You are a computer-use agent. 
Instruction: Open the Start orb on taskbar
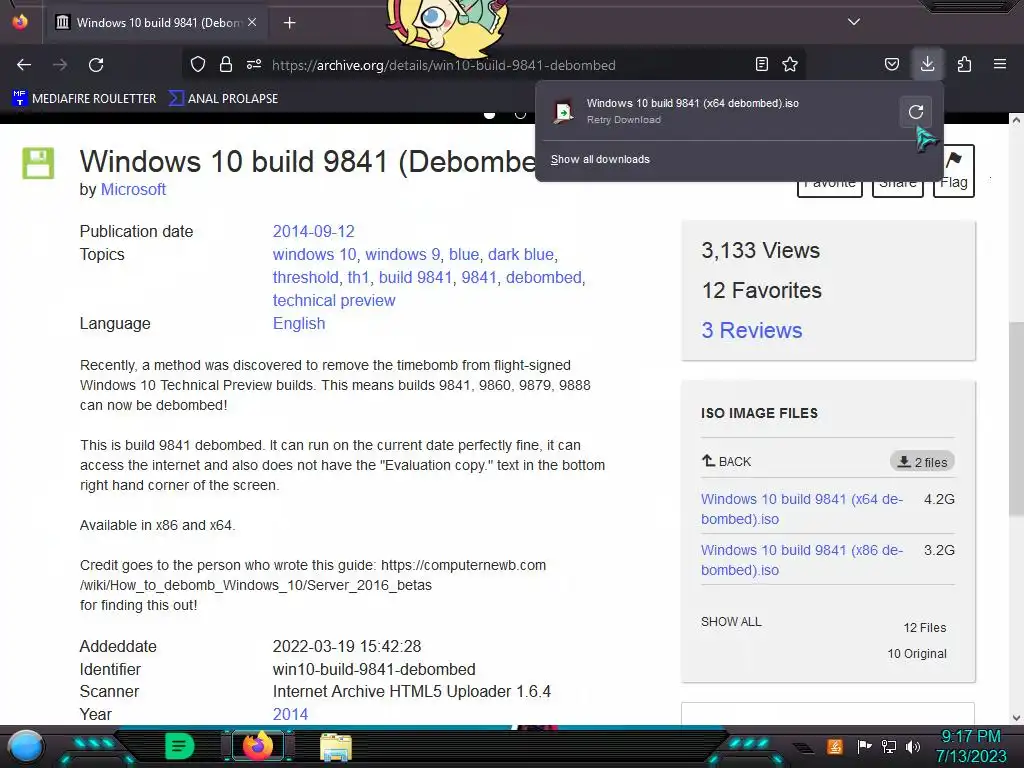pos(26,747)
